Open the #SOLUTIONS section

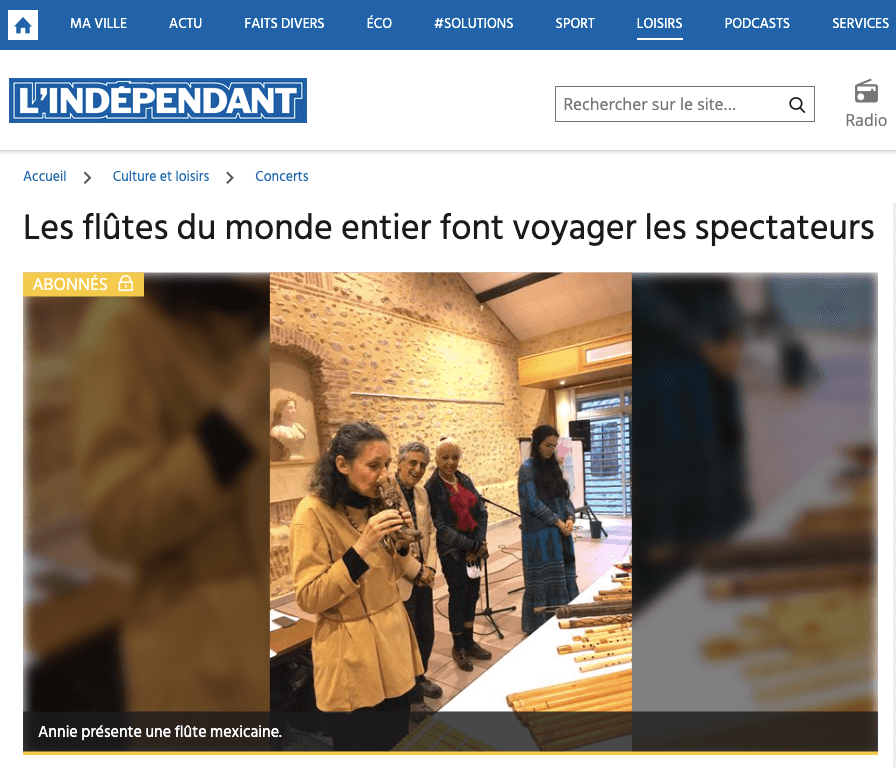(x=473, y=23)
